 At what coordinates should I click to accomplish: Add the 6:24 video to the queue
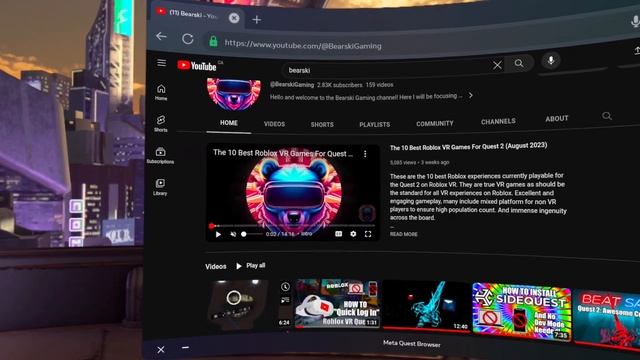pos(285,300)
